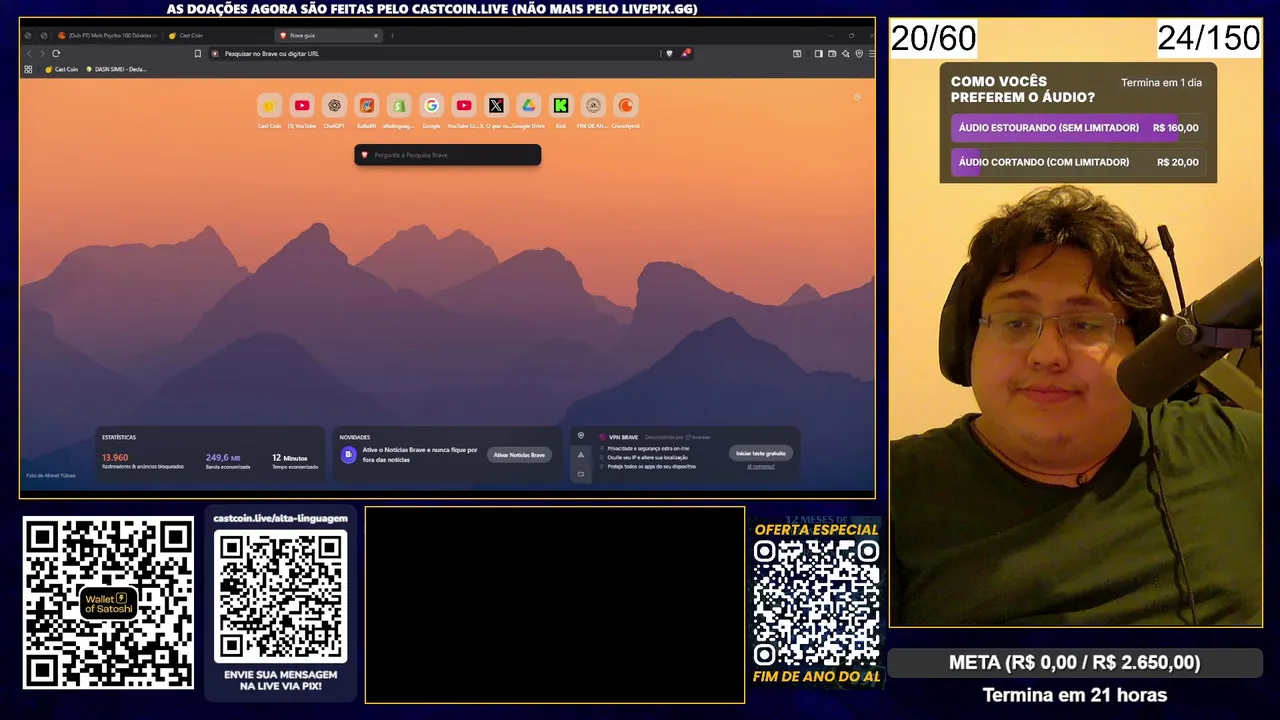Close the Nova guia tab

[376, 35]
